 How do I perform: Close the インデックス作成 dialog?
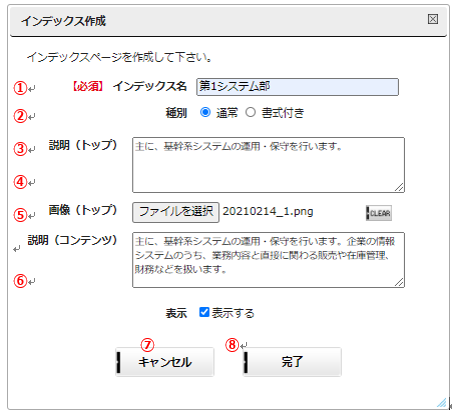pos(433,19)
